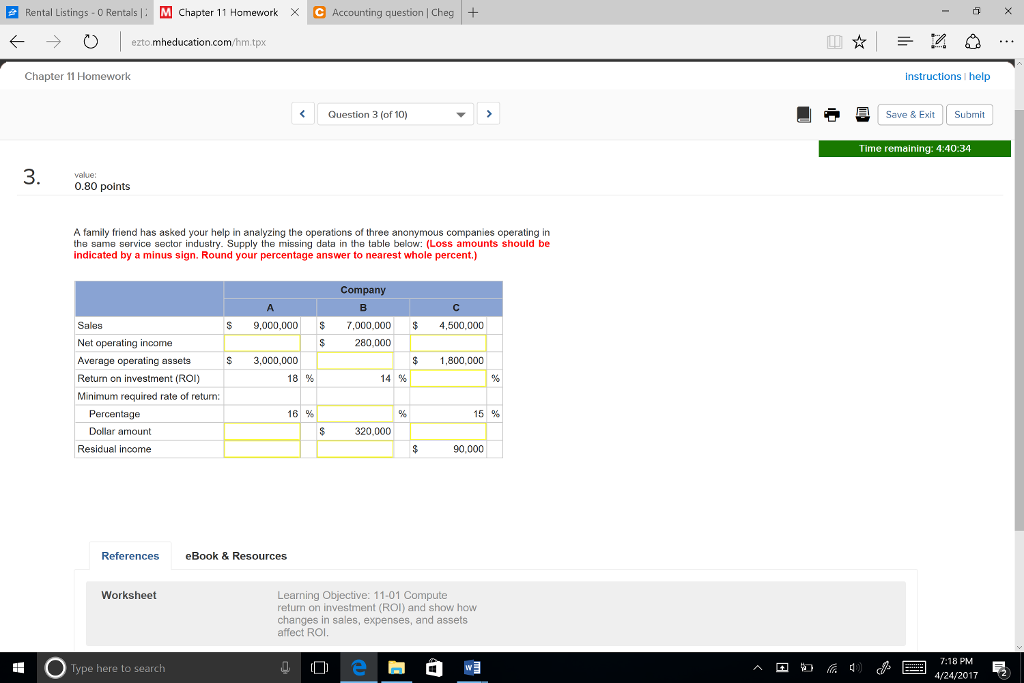Viewport: 1024px width, 683px height.
Task: Open the help link
Action: pos(979,76)
